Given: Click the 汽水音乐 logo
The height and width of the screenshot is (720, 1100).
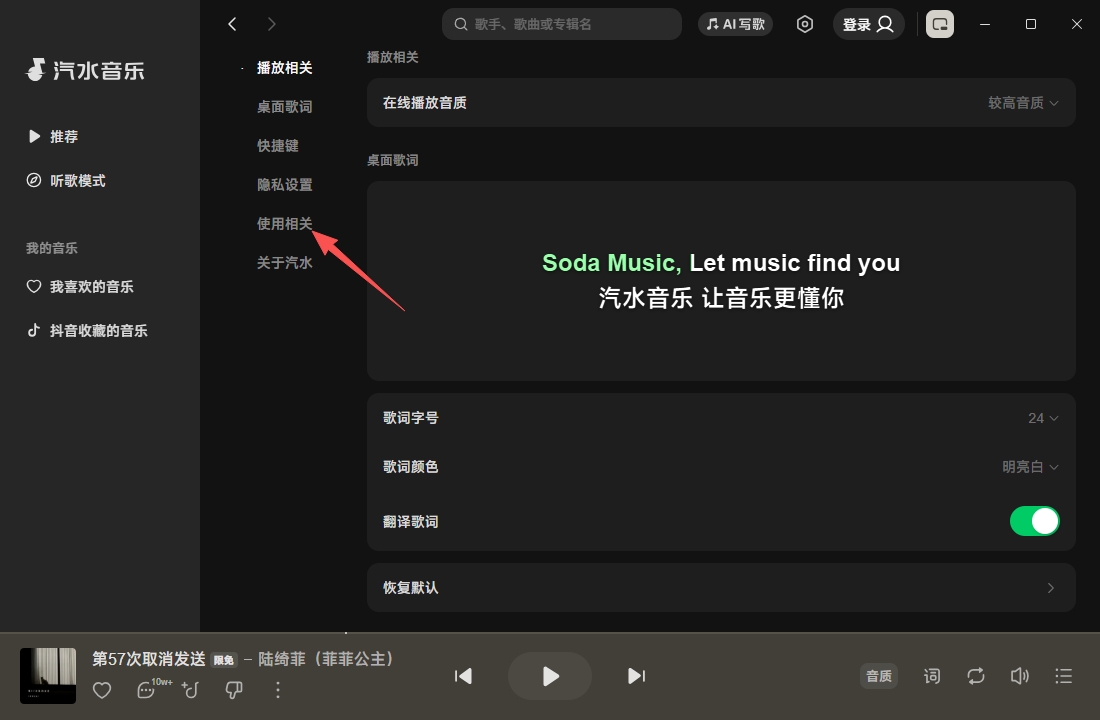Looking at the screenshot, I should point(85,70).
